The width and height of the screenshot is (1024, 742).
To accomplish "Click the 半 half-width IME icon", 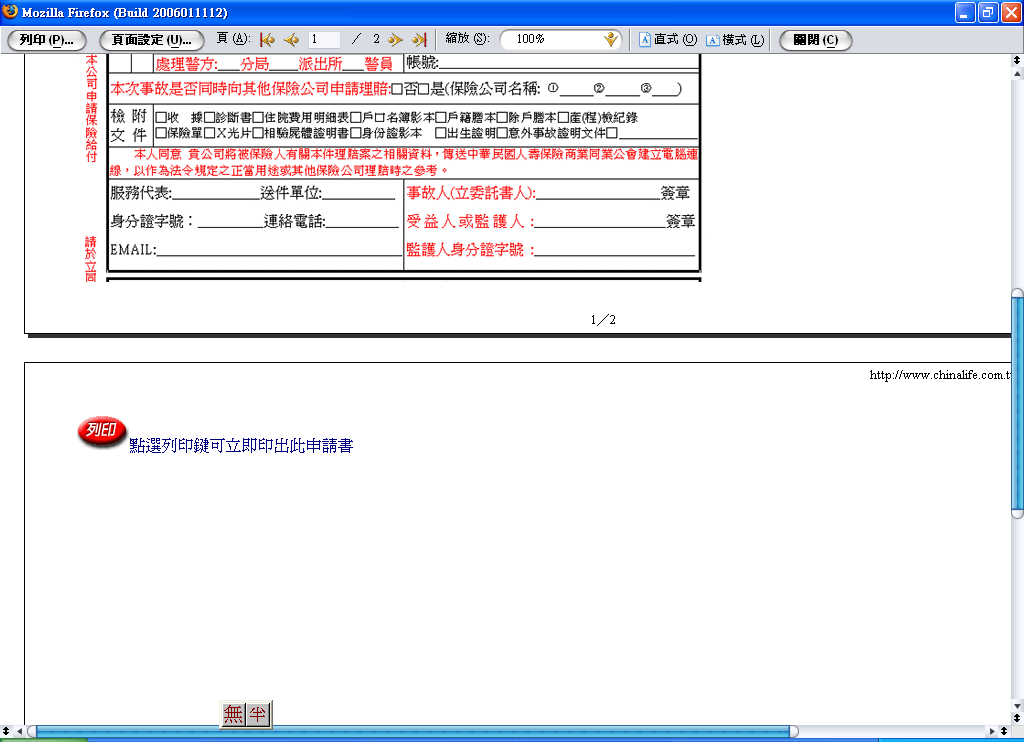I will pos(258,714).
